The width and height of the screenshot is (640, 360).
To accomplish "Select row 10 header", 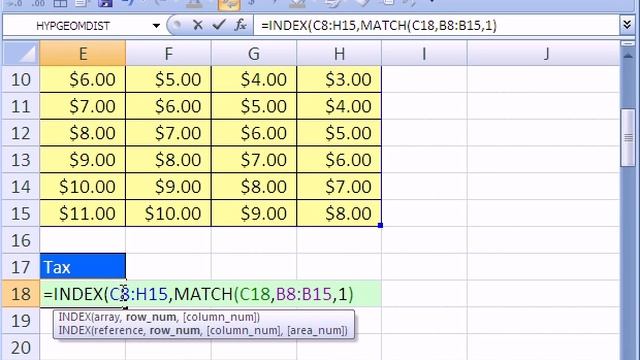I will pos(21,79).
